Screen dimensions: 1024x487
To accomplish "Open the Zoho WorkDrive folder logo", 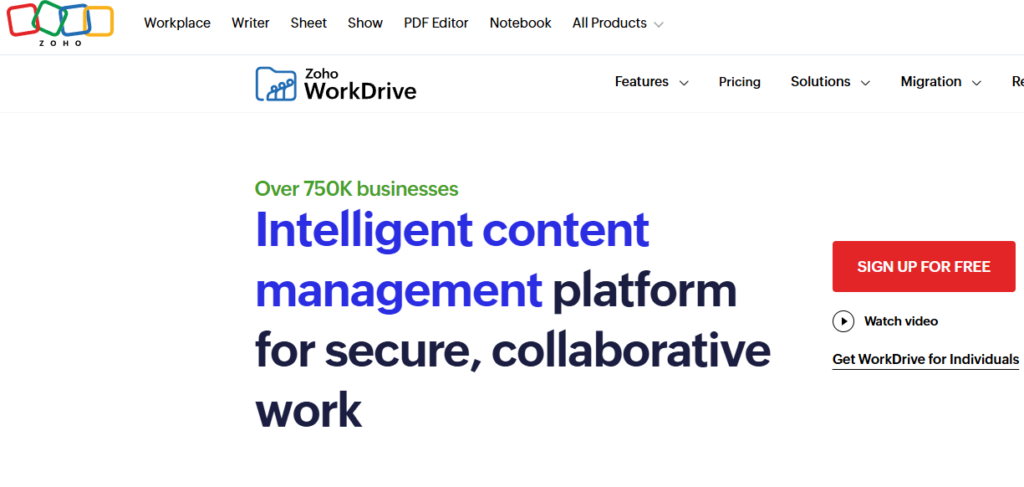I will [276, 84].
